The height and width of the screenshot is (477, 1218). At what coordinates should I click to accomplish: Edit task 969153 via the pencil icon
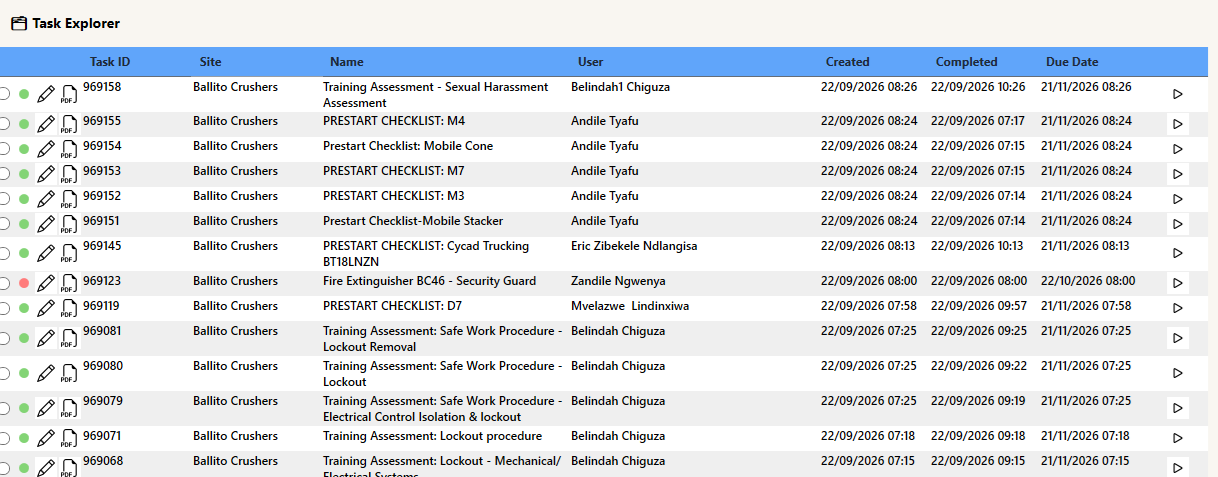[x=46, y=175]
